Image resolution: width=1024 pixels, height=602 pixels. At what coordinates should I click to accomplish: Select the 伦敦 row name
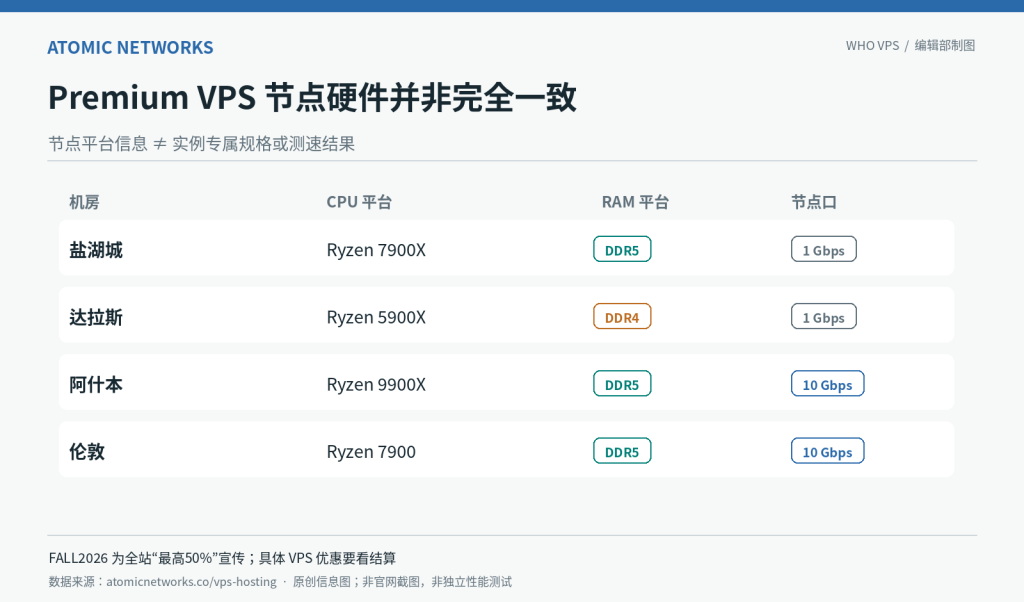(x=87, y=452)
